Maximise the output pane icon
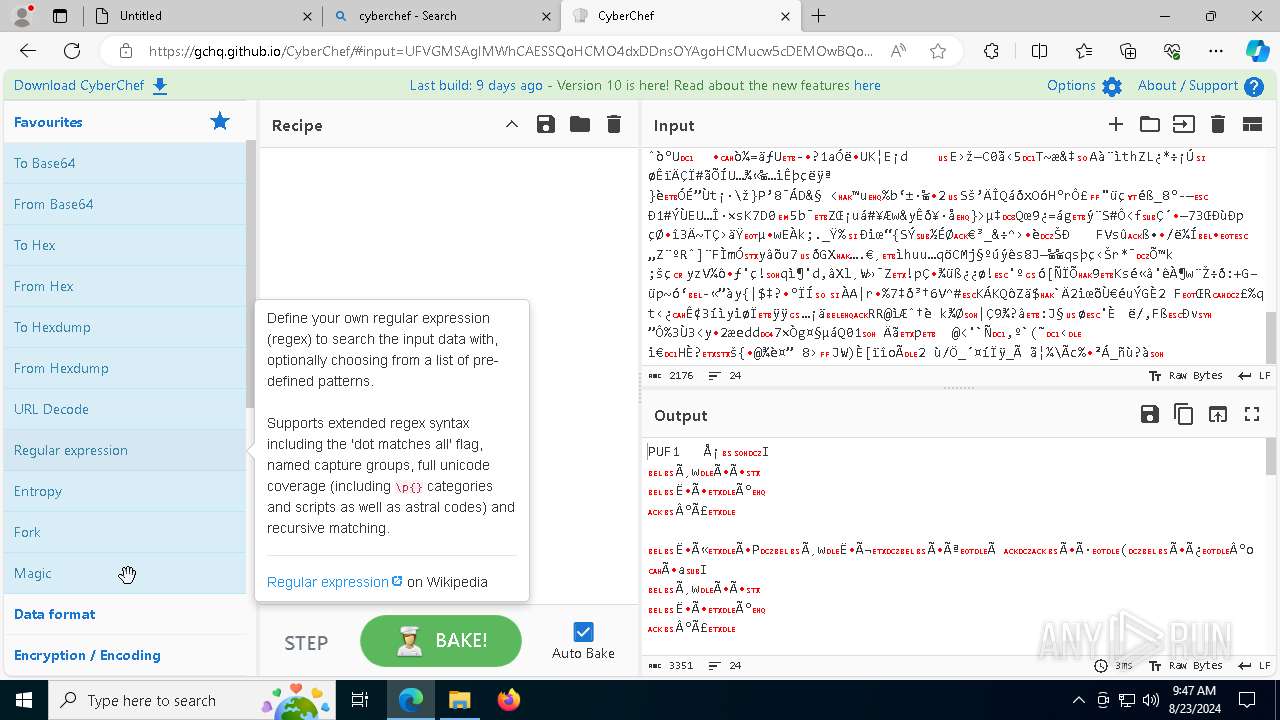Image resolution: width=1280 pixels, height=720 pixels. (1252, 415)
